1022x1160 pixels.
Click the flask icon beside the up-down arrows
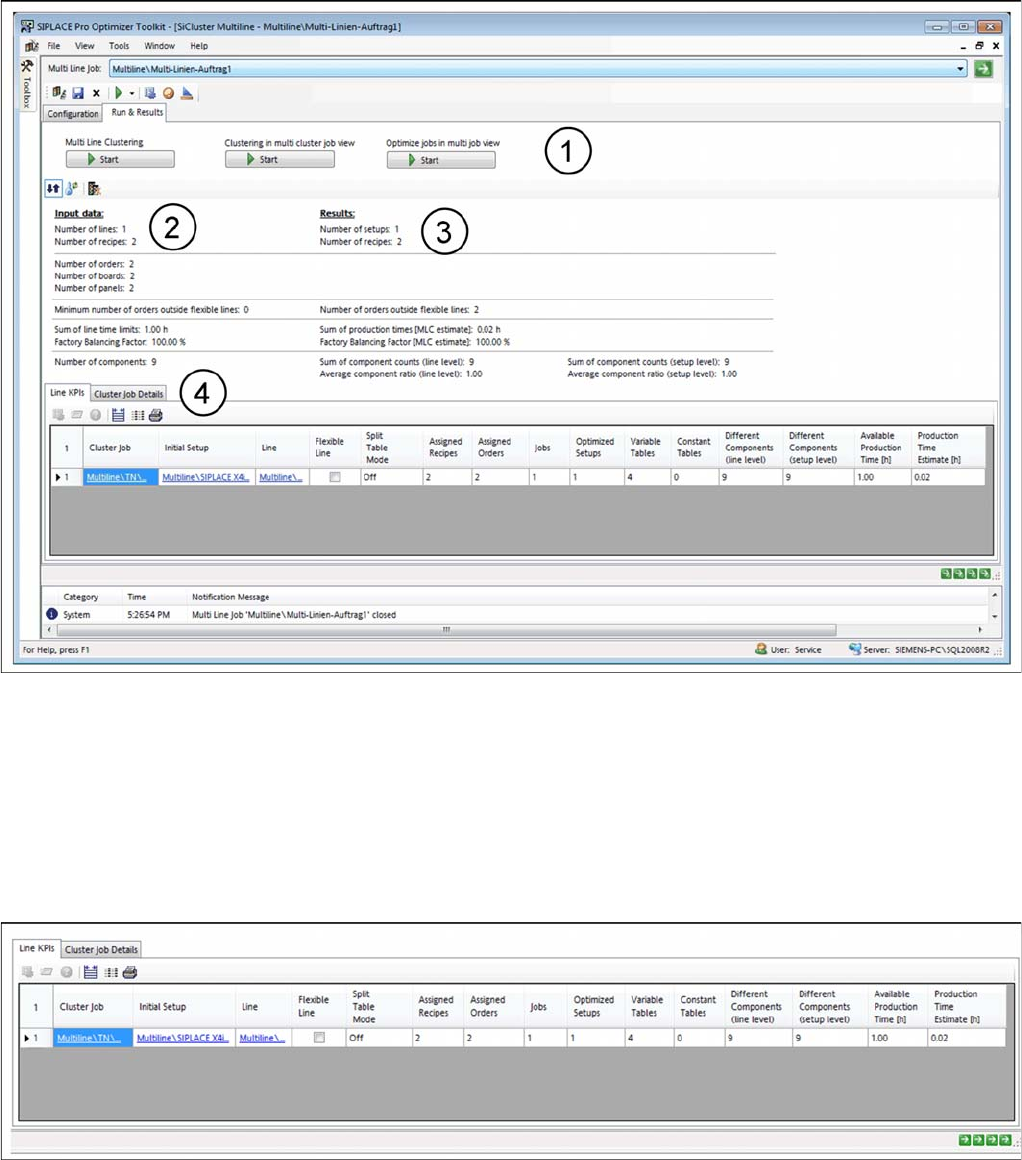[72, 189]
